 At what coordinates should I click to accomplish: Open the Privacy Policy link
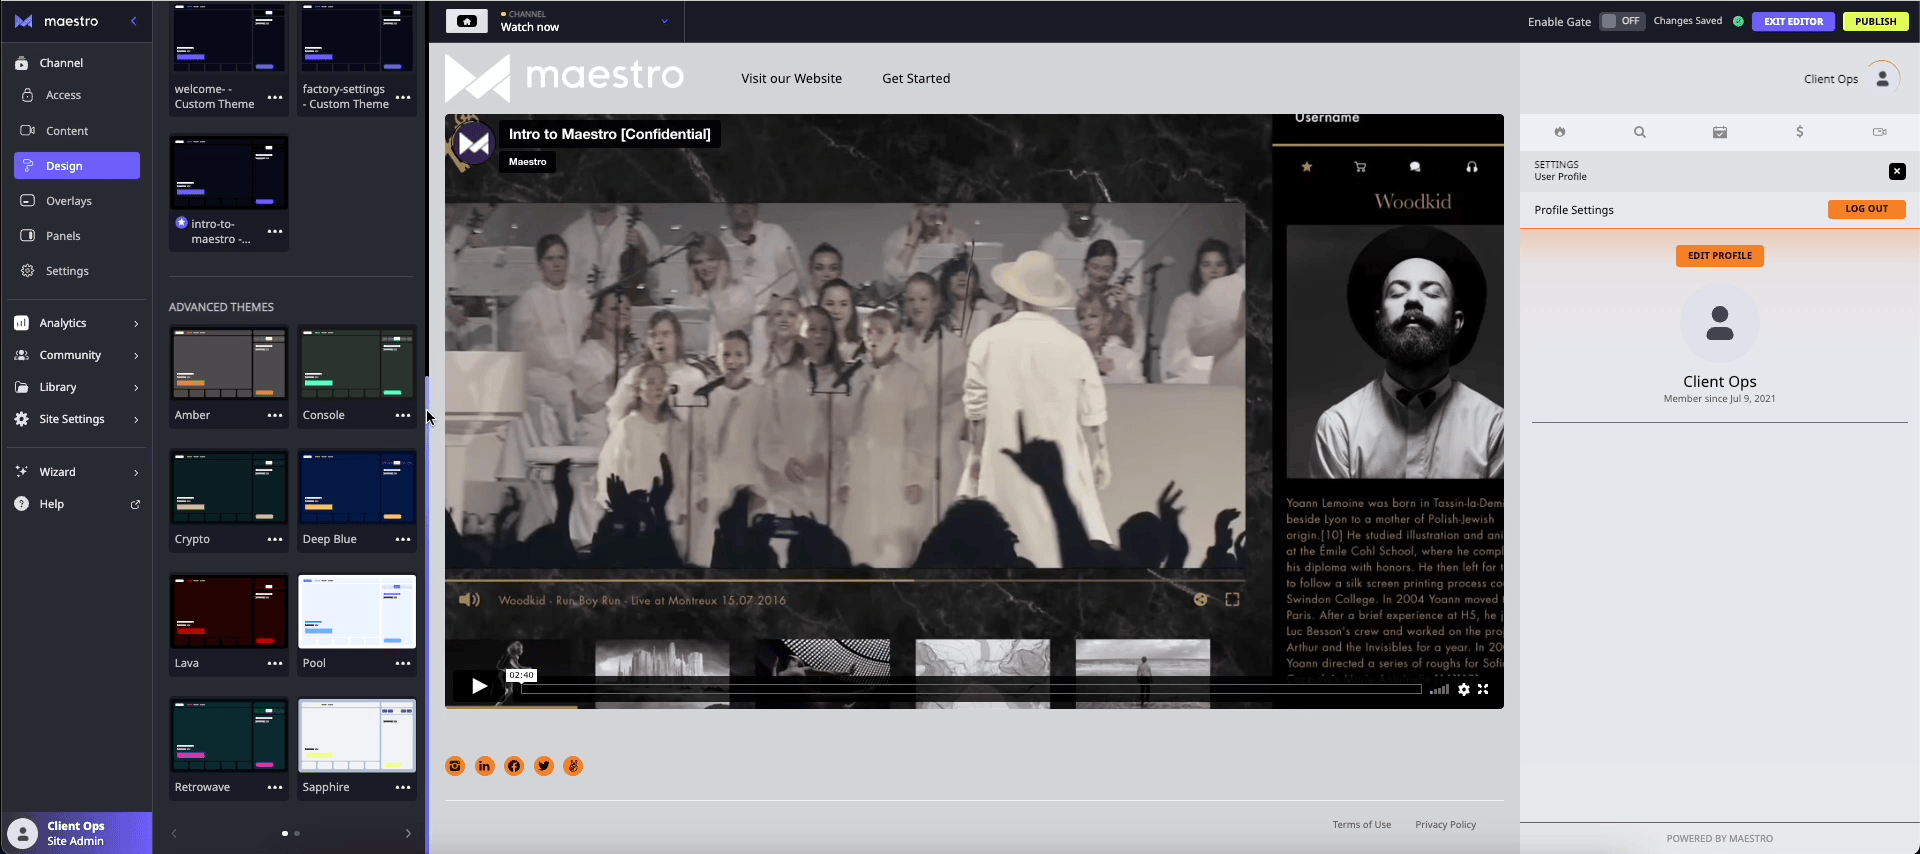pos(1445,825)
